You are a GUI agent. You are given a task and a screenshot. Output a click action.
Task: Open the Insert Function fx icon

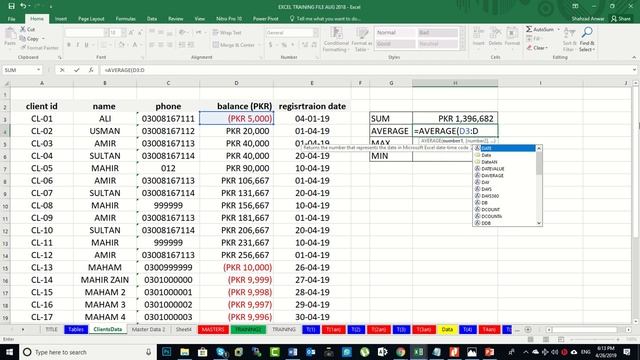coord(91,70)
